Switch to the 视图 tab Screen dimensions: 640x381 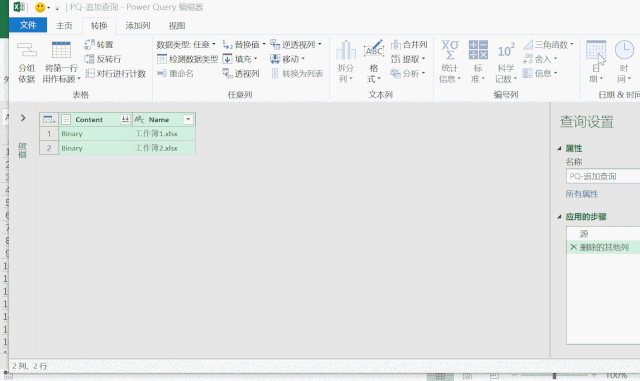[x=177, y=25]
